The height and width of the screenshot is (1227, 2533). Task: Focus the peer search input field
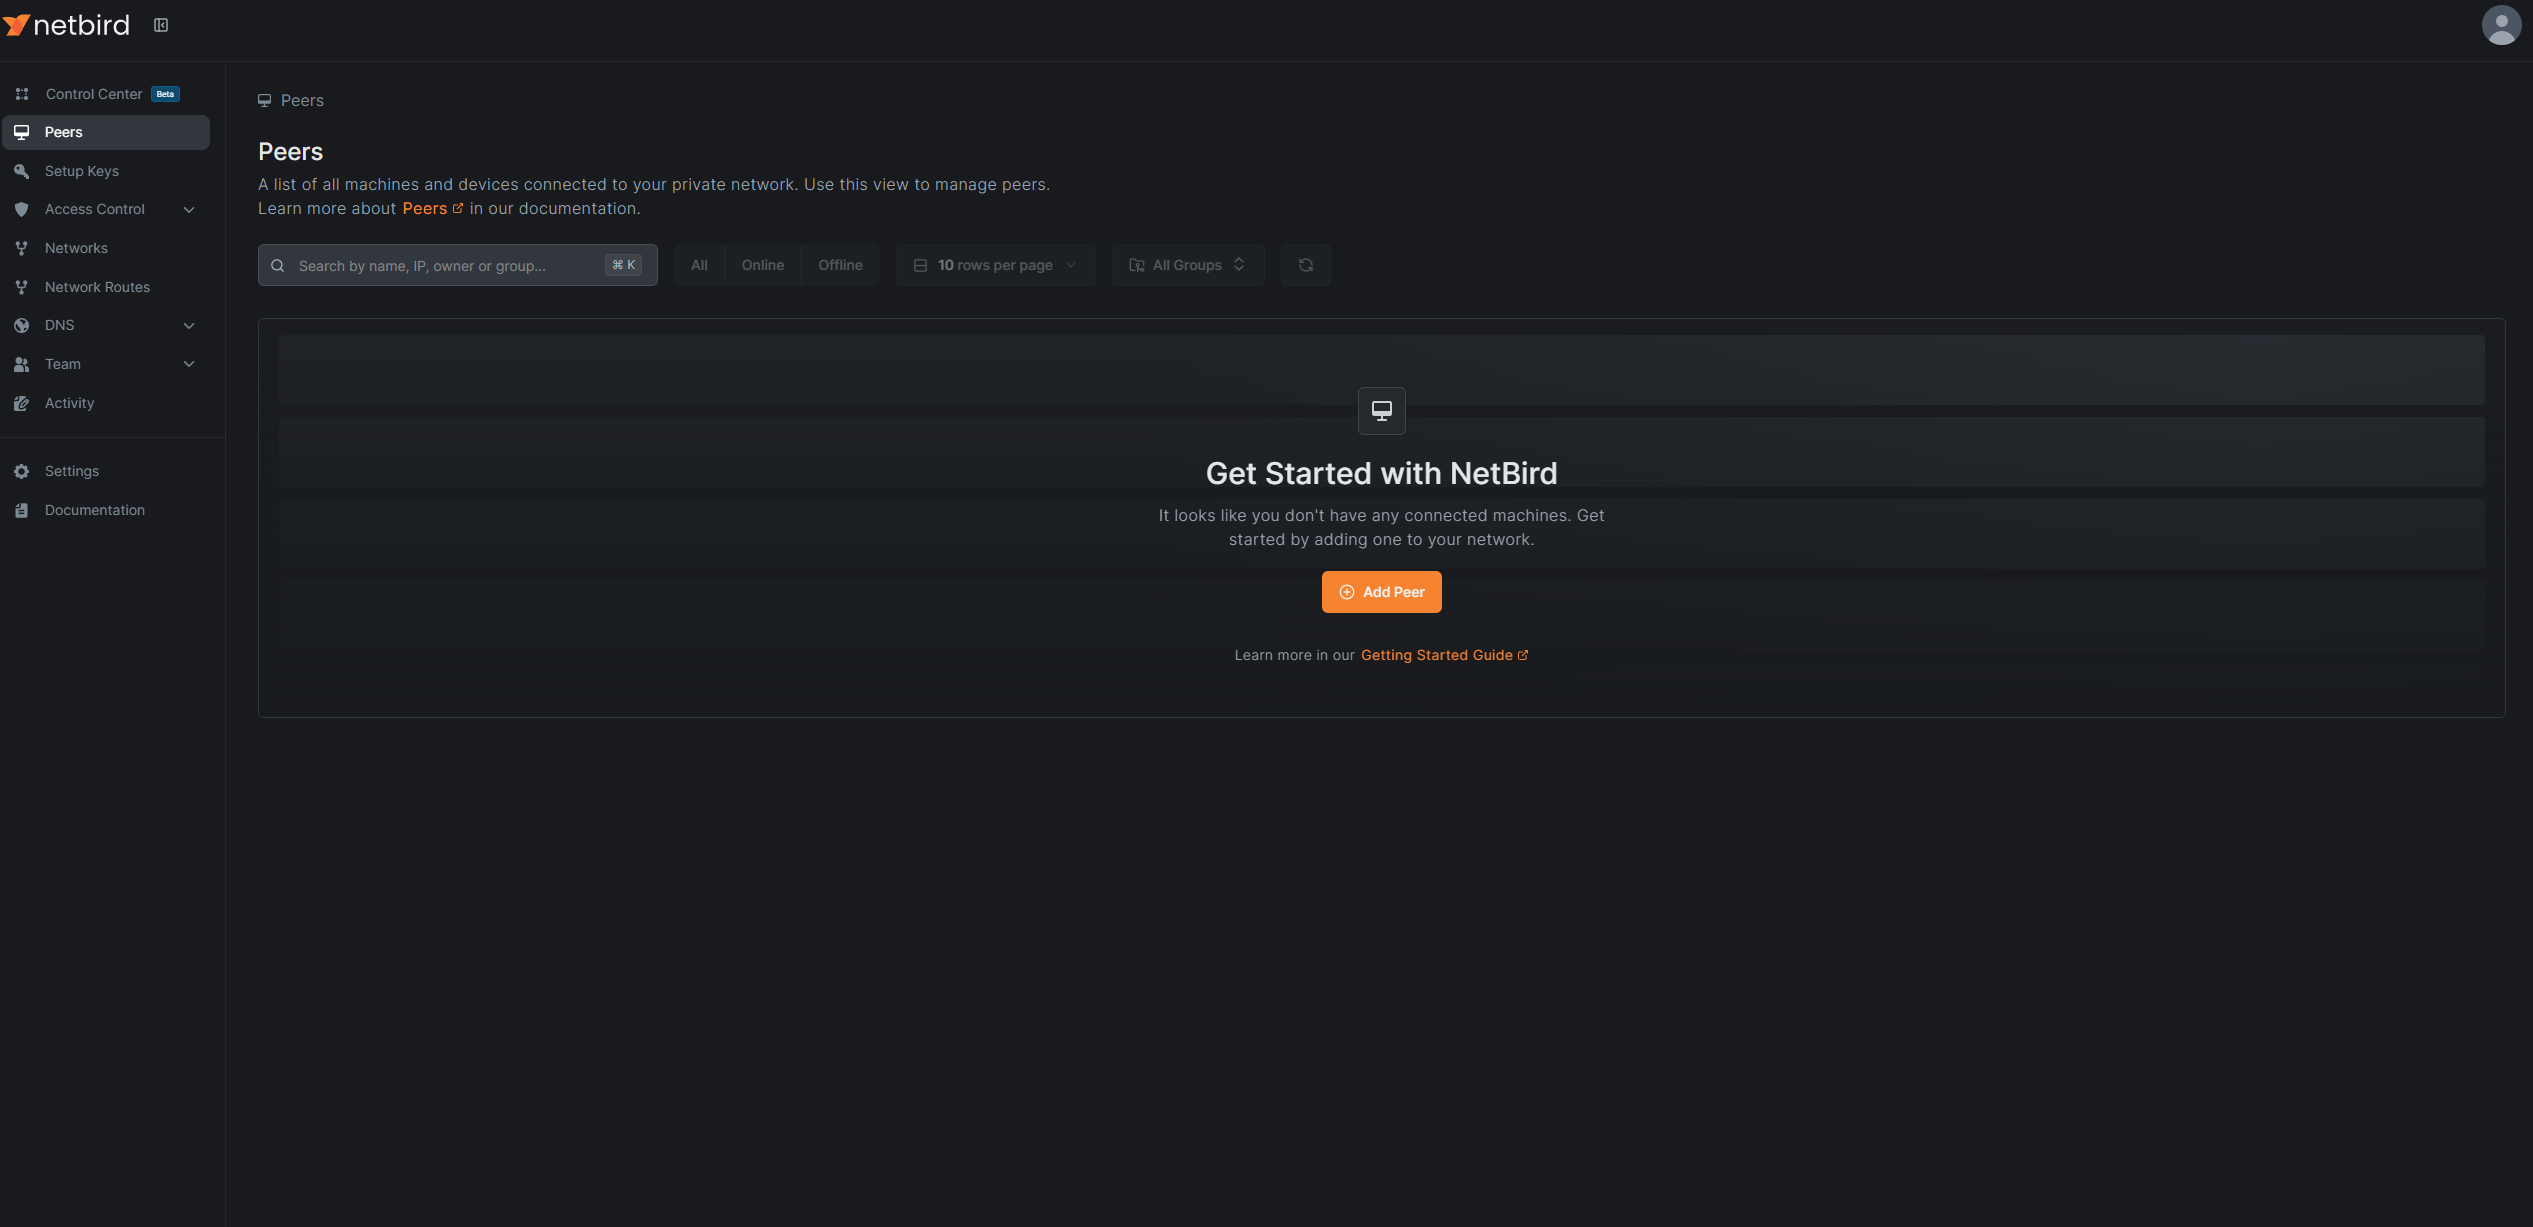(x=445, y=266)
